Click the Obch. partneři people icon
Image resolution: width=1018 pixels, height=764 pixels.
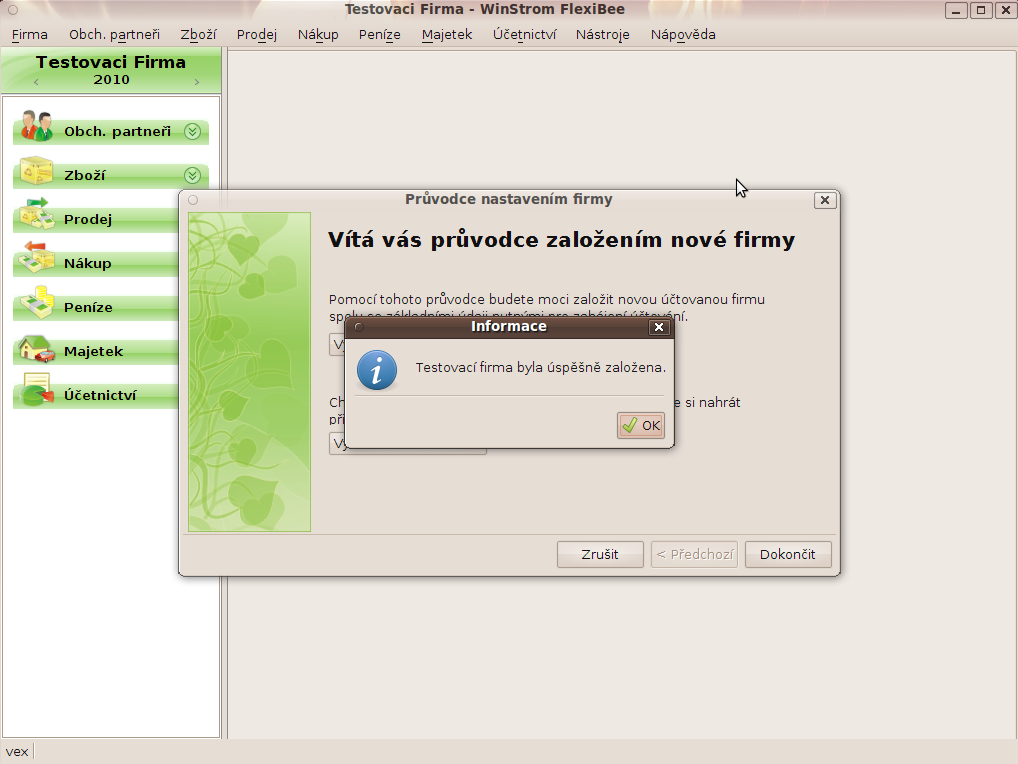pos(36,126)
